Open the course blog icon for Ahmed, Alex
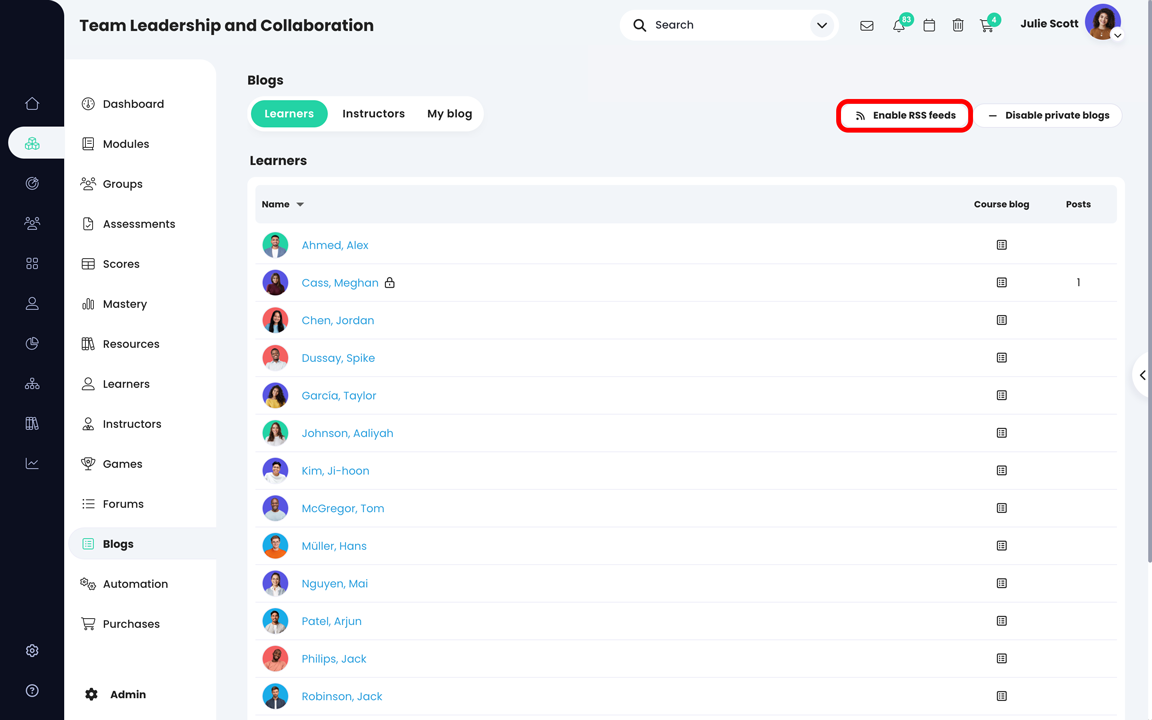1152x720 pixels. point(1001,245)
